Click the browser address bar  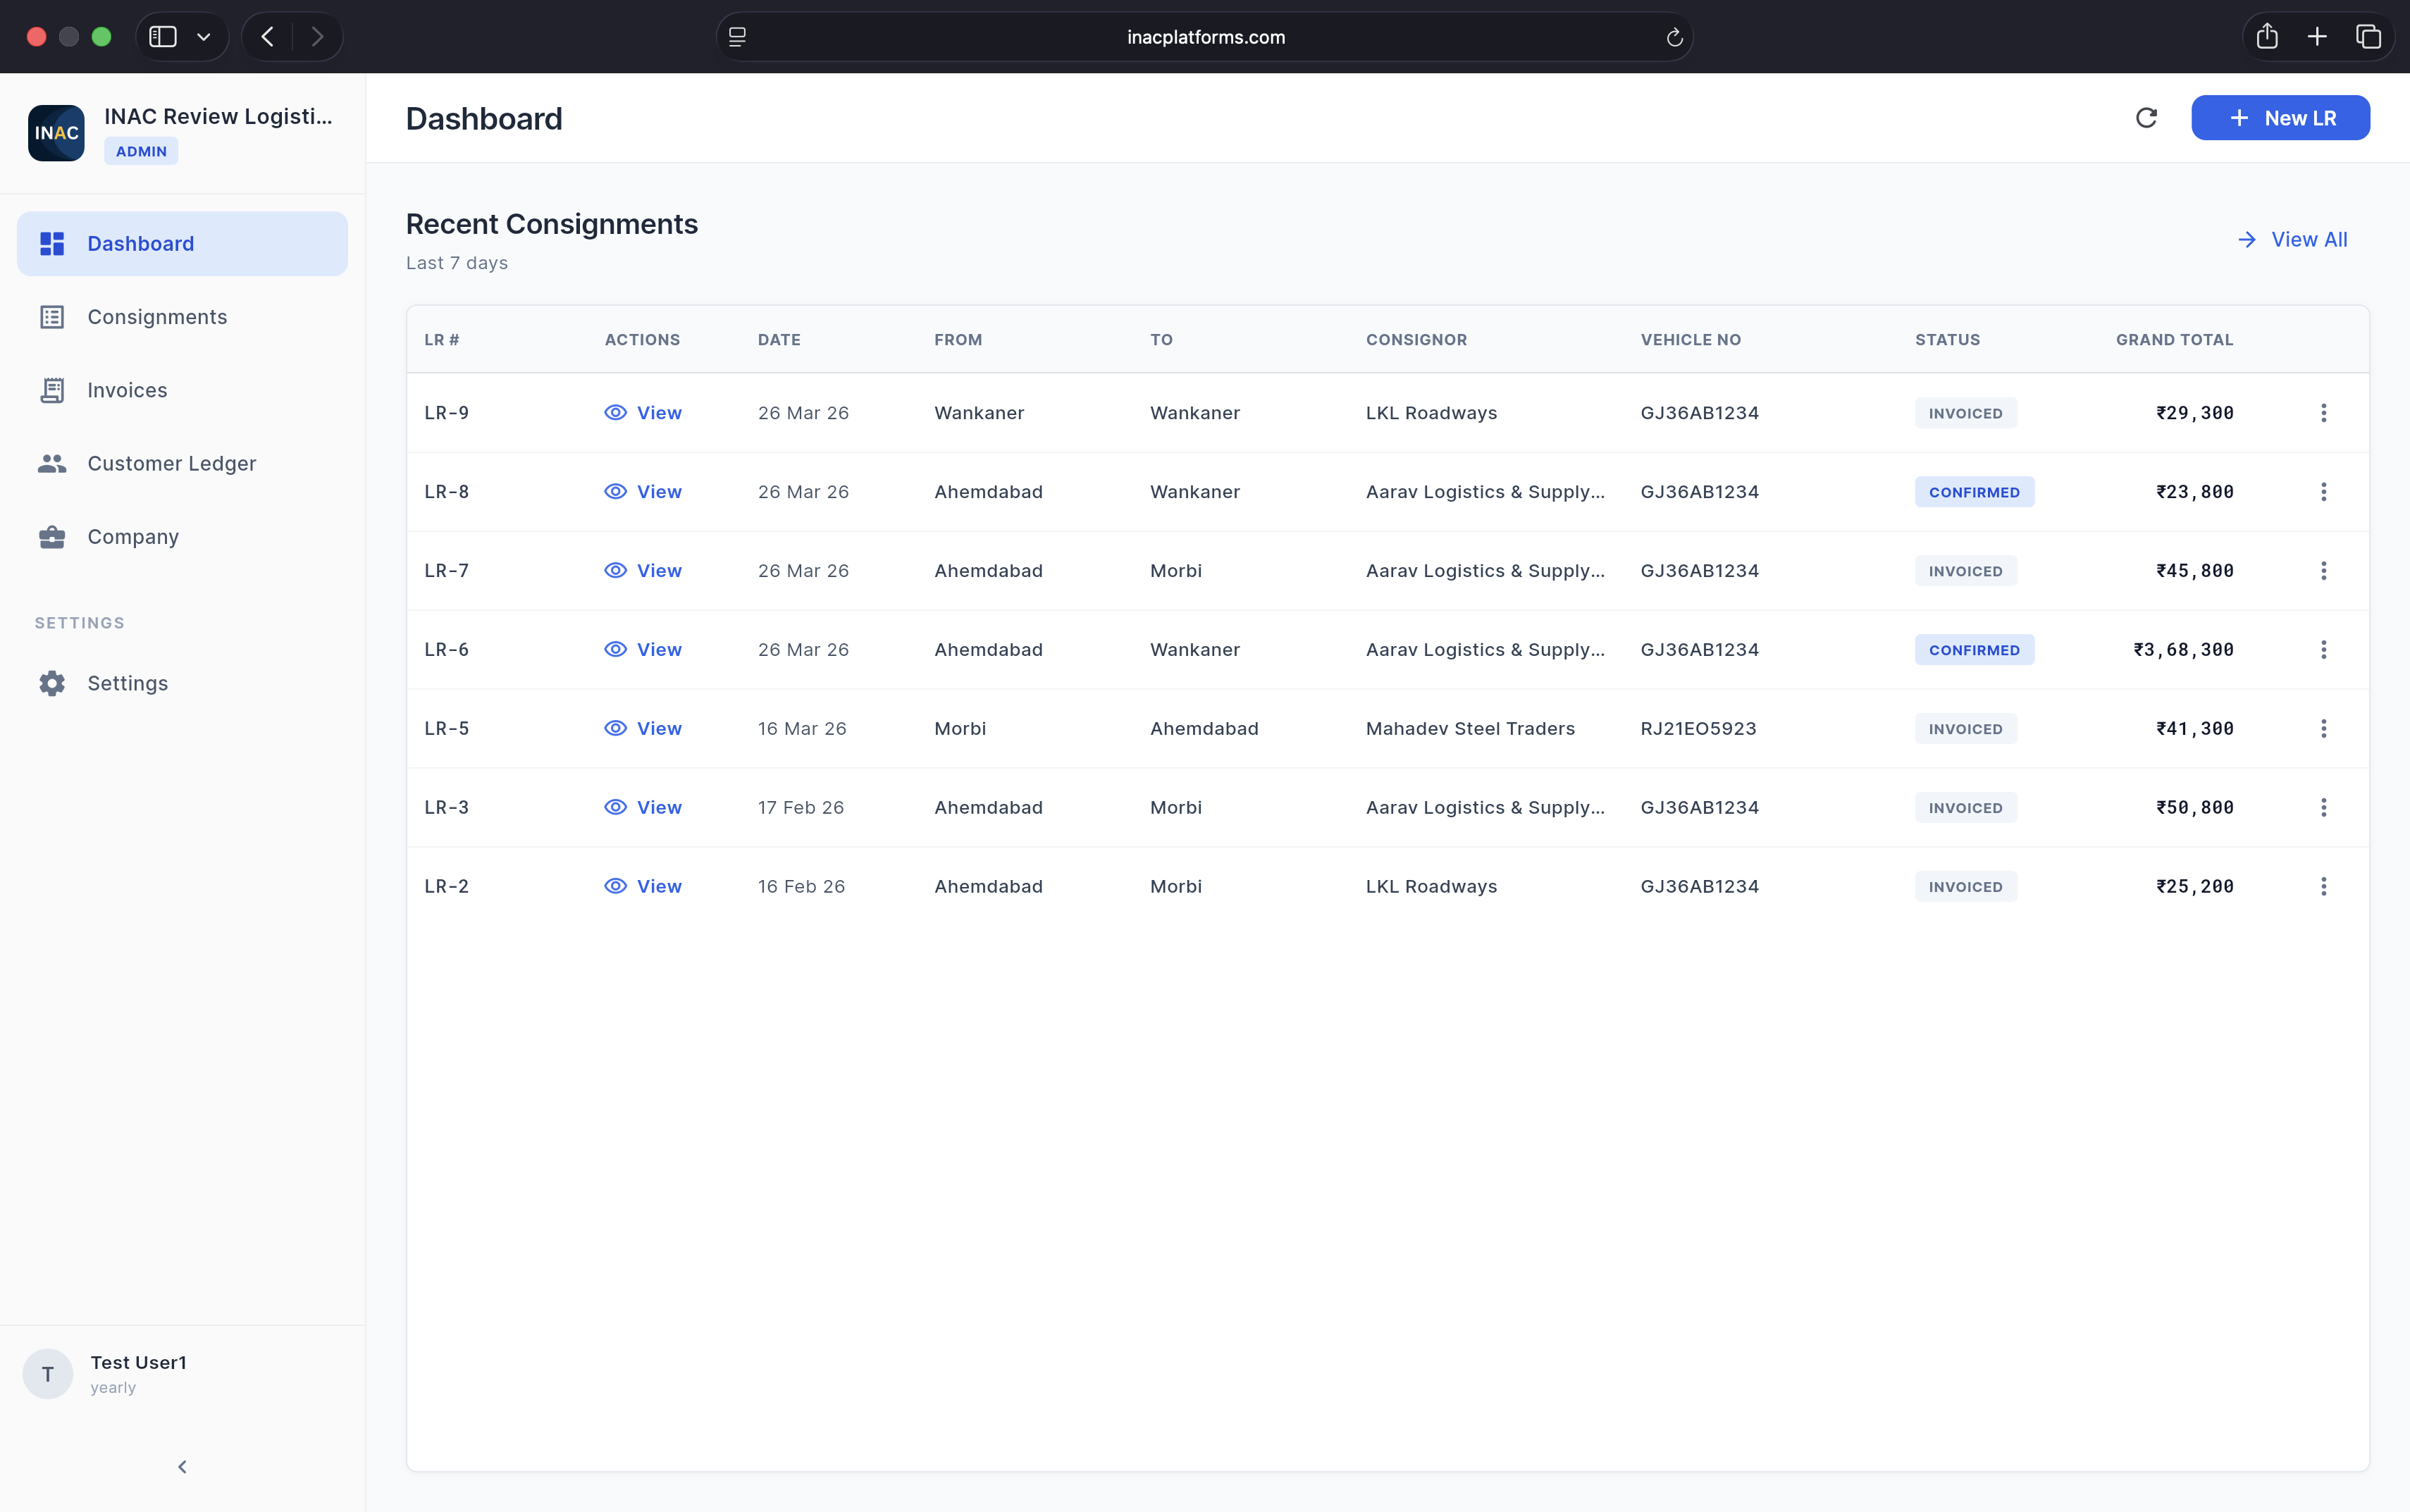pos(1204,37)
